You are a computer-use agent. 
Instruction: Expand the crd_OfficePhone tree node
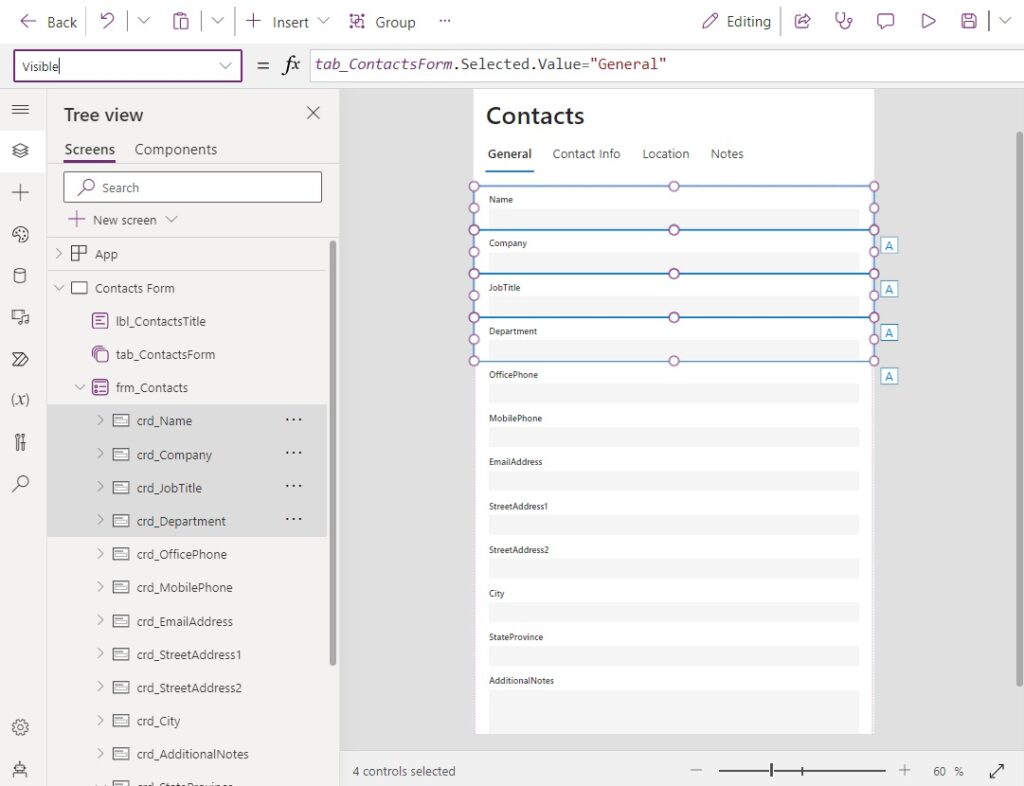(x=100, y=554)
